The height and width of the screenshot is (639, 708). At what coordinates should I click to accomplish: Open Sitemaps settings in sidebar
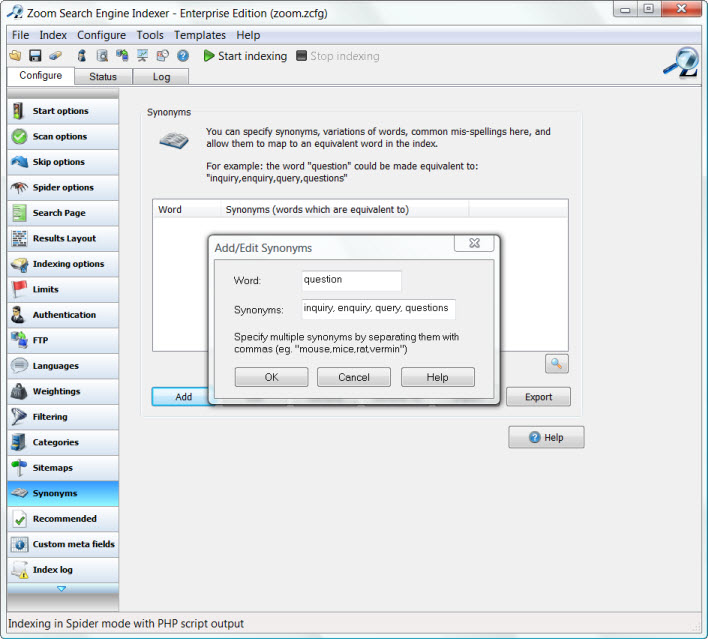[x=63, y=468]
